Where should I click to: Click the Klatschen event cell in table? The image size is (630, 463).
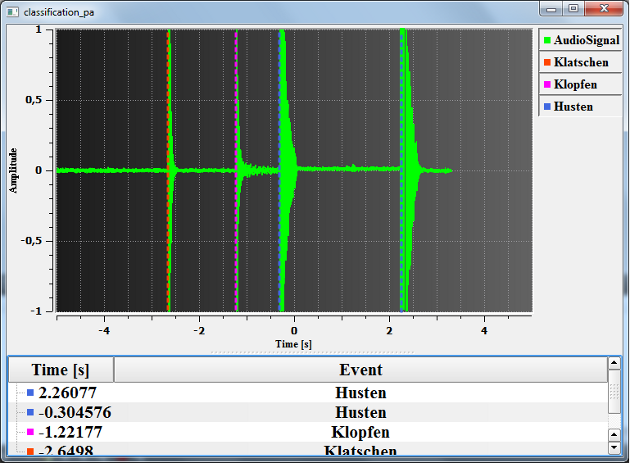(360, 450)
